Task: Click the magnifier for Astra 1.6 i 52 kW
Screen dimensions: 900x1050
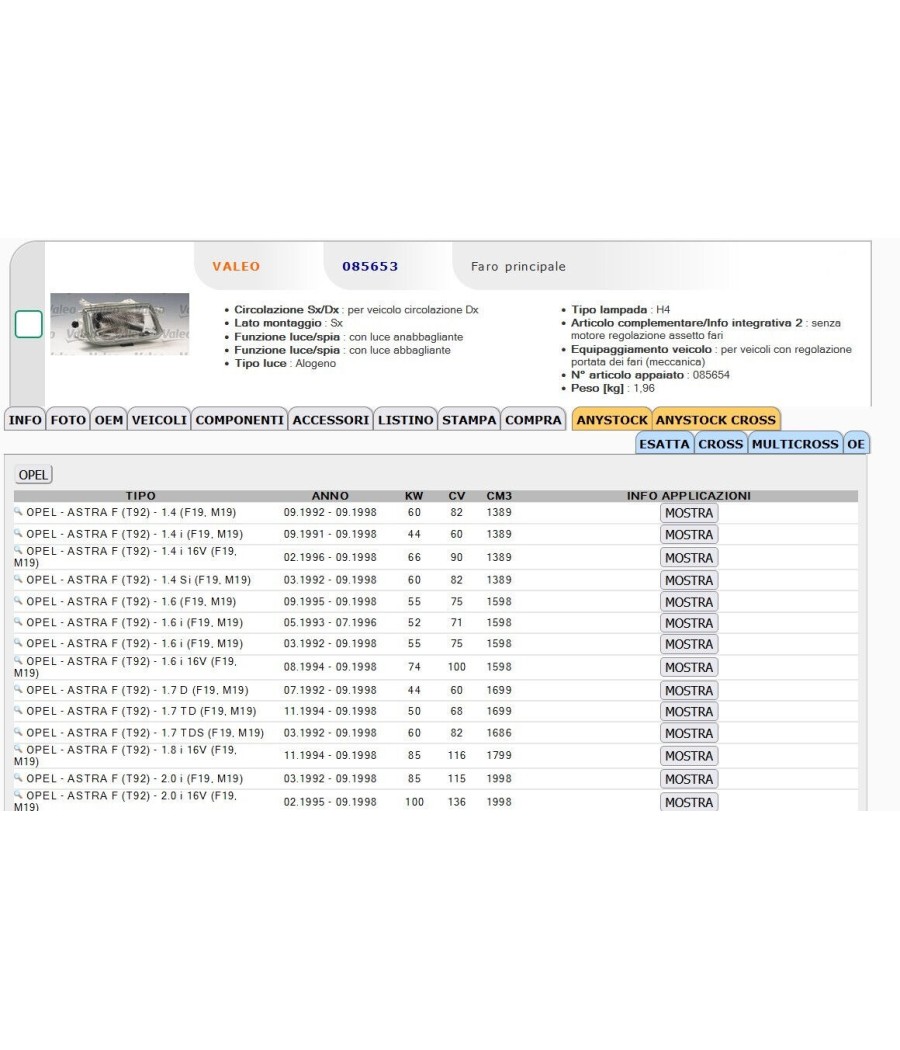Action: (18, 621)
